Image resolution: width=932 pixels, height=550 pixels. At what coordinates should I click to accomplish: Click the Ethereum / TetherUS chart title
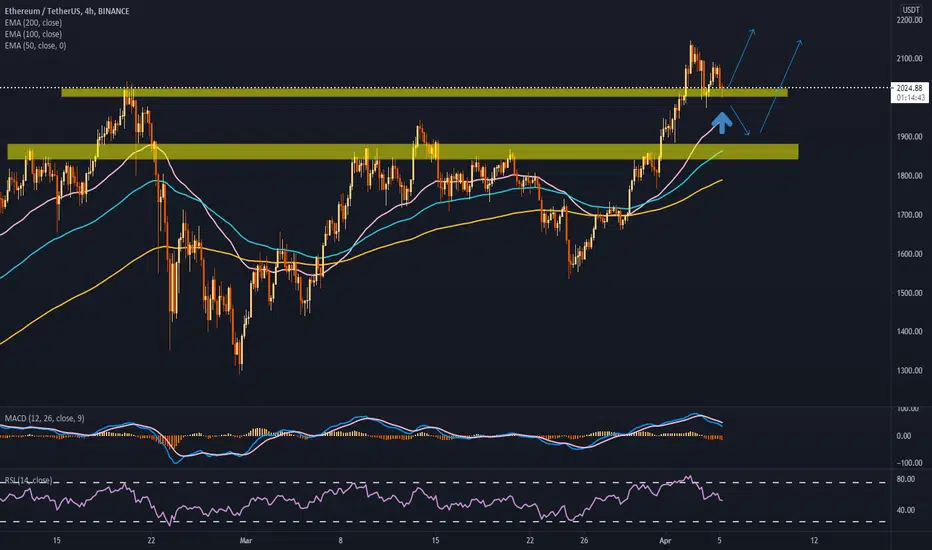[x=67, y=11]
